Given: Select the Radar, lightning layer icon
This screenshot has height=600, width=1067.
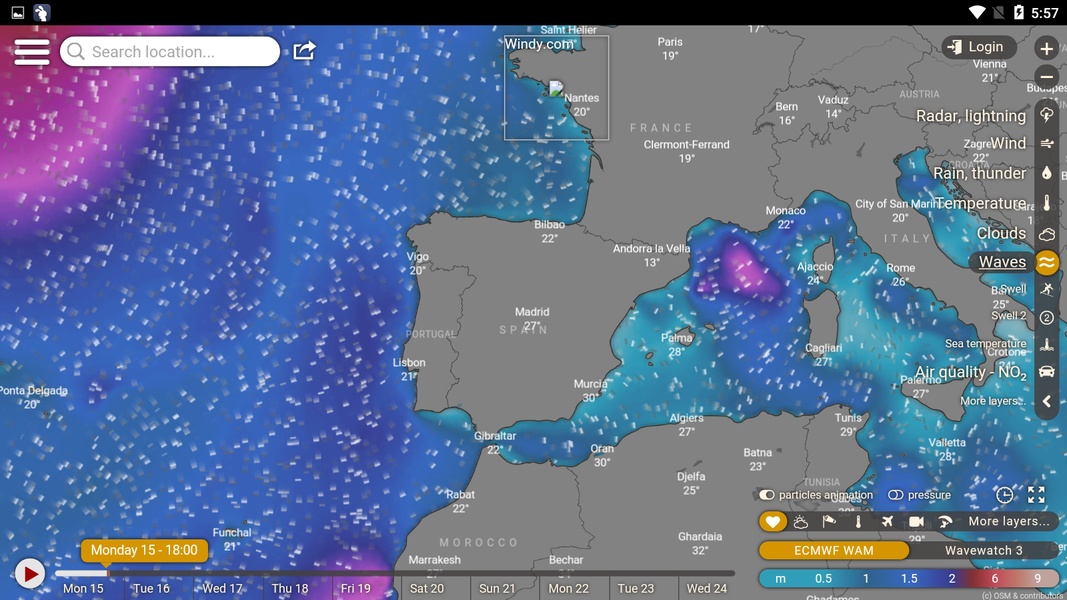Looking at the screenshot, I should point(1046,115).
